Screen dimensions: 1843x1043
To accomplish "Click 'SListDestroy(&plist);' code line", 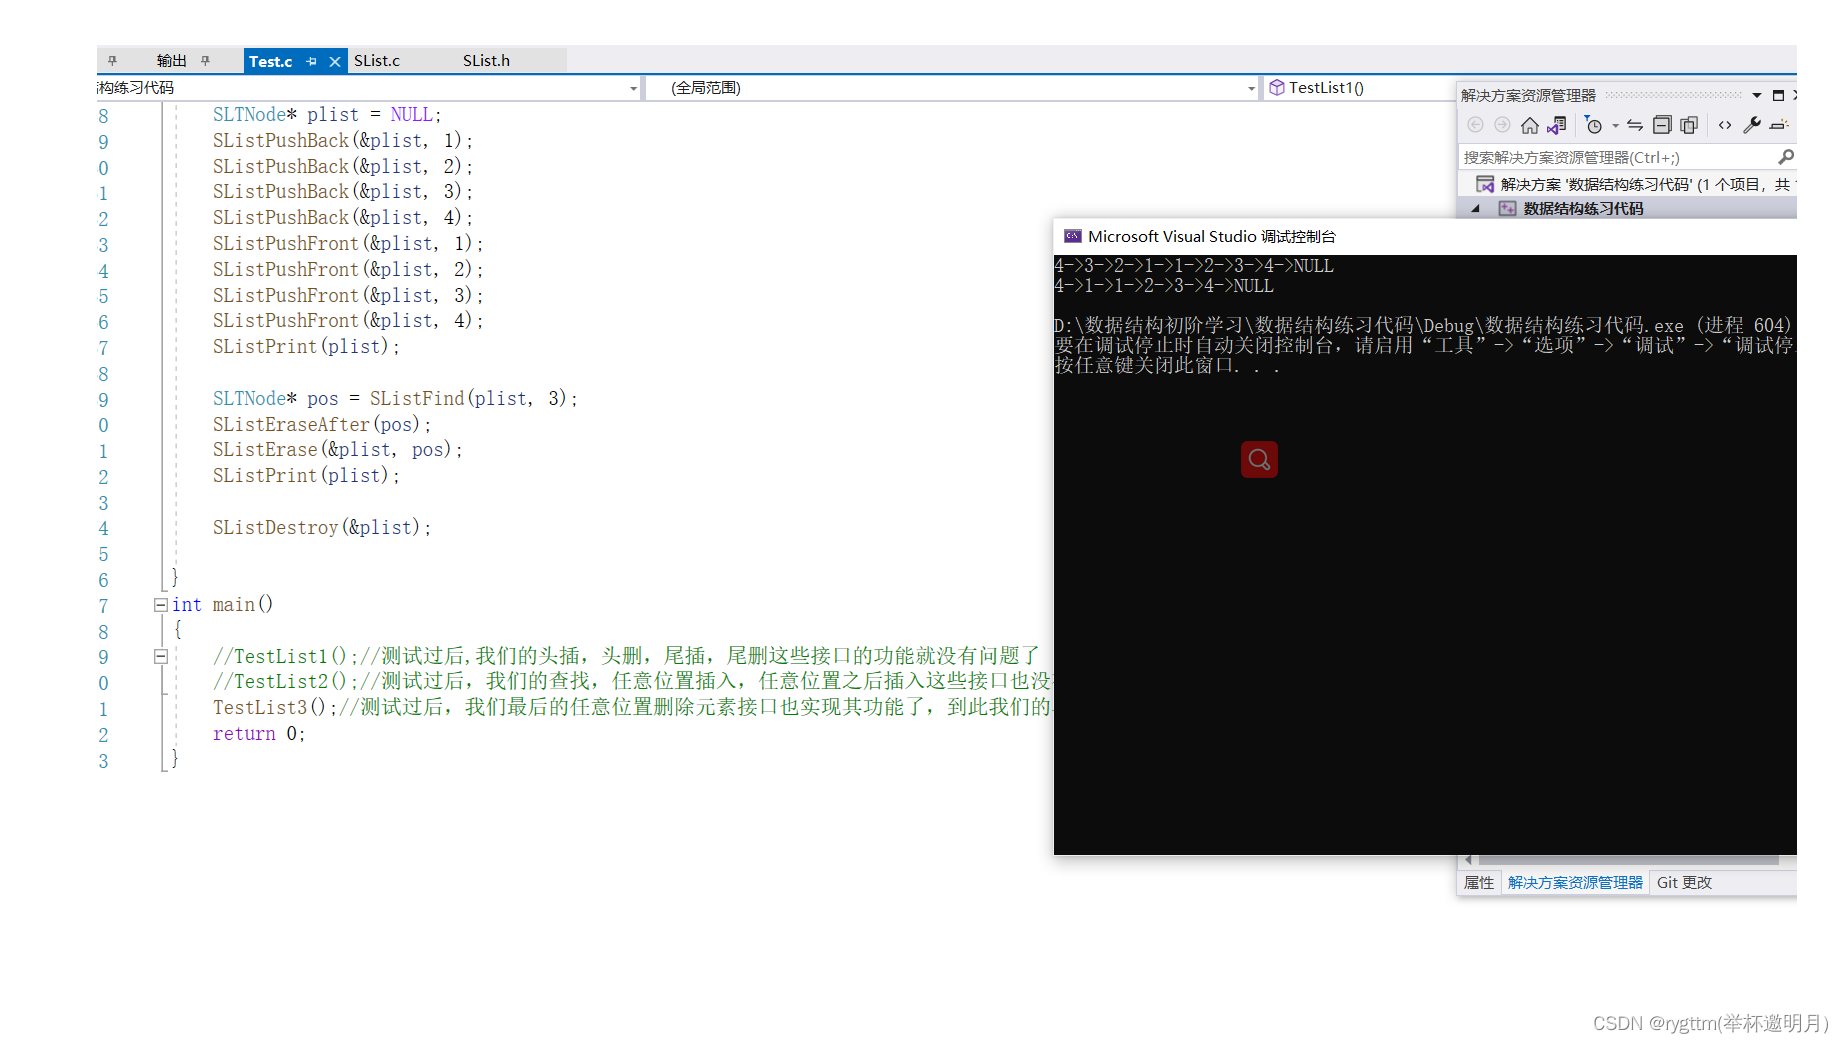I will [321, 528].
